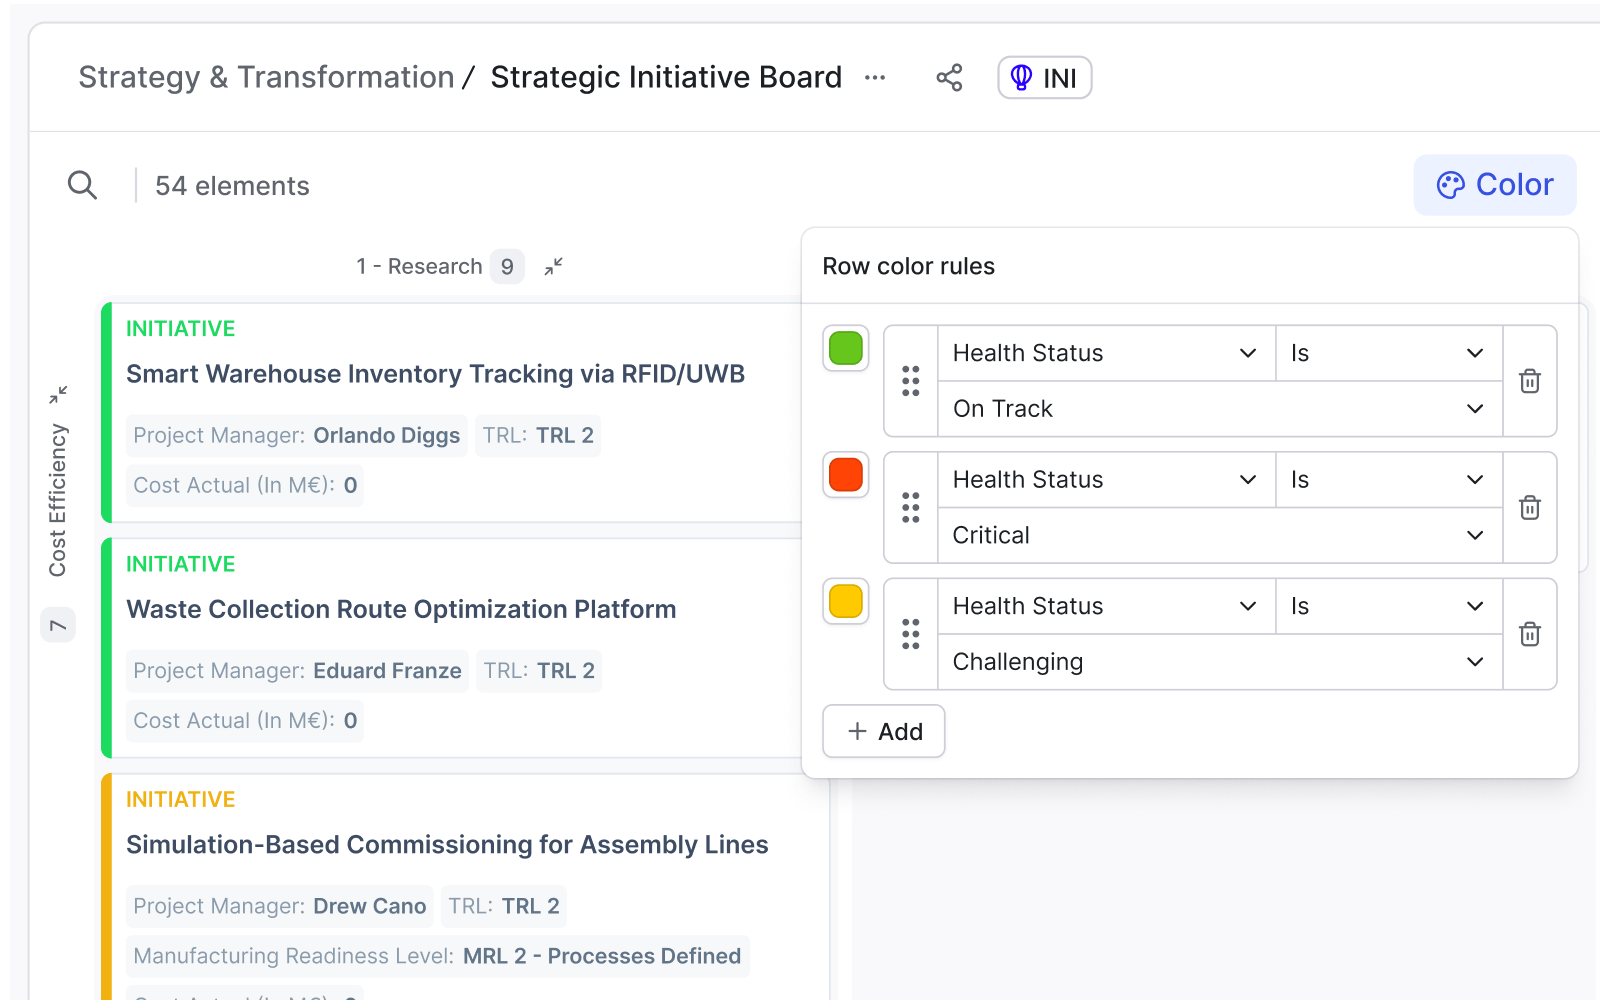Click the Cost Efficiency count badge 7

point(58,626)
